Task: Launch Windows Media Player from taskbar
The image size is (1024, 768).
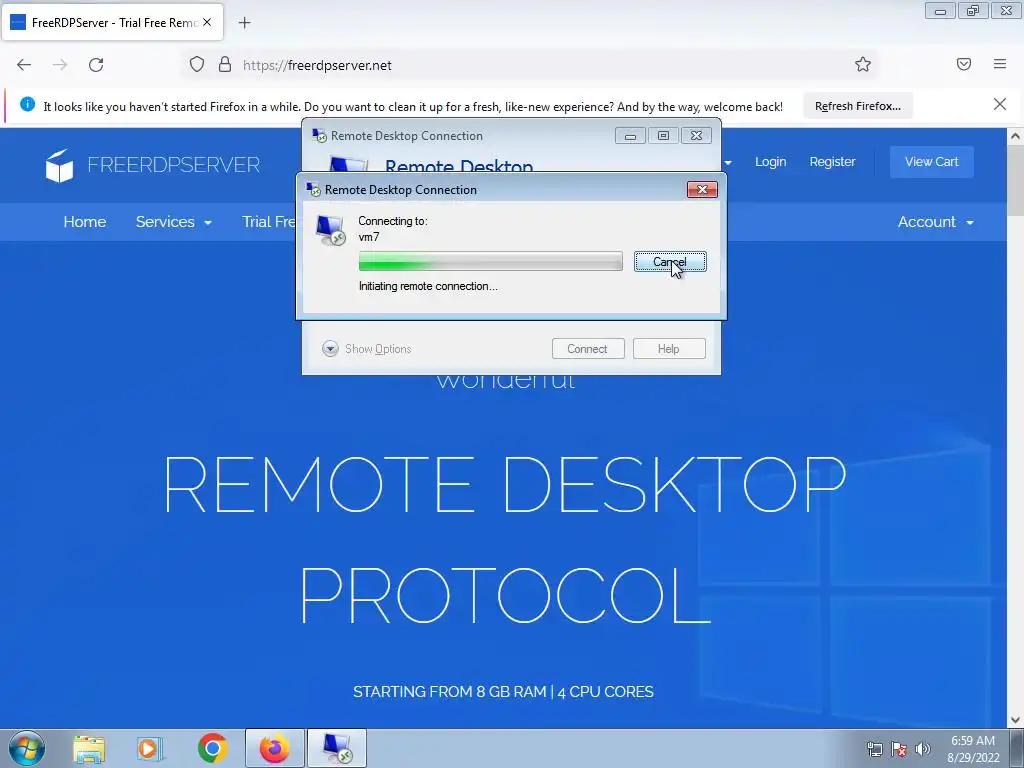Action: click(150, 748)
